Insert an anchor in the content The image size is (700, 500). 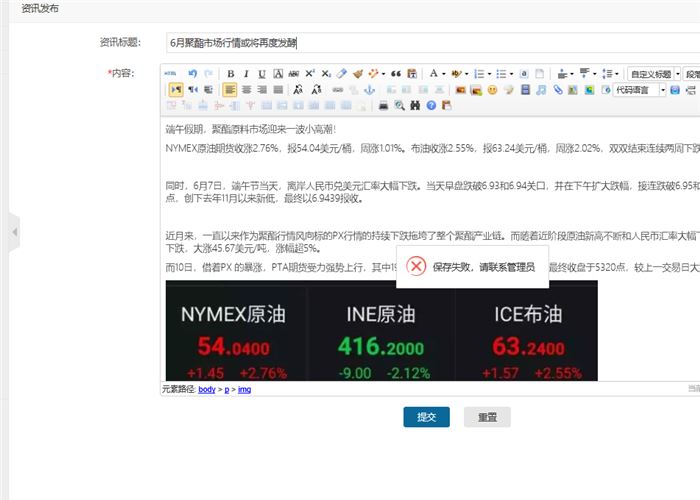coord(369,90)
